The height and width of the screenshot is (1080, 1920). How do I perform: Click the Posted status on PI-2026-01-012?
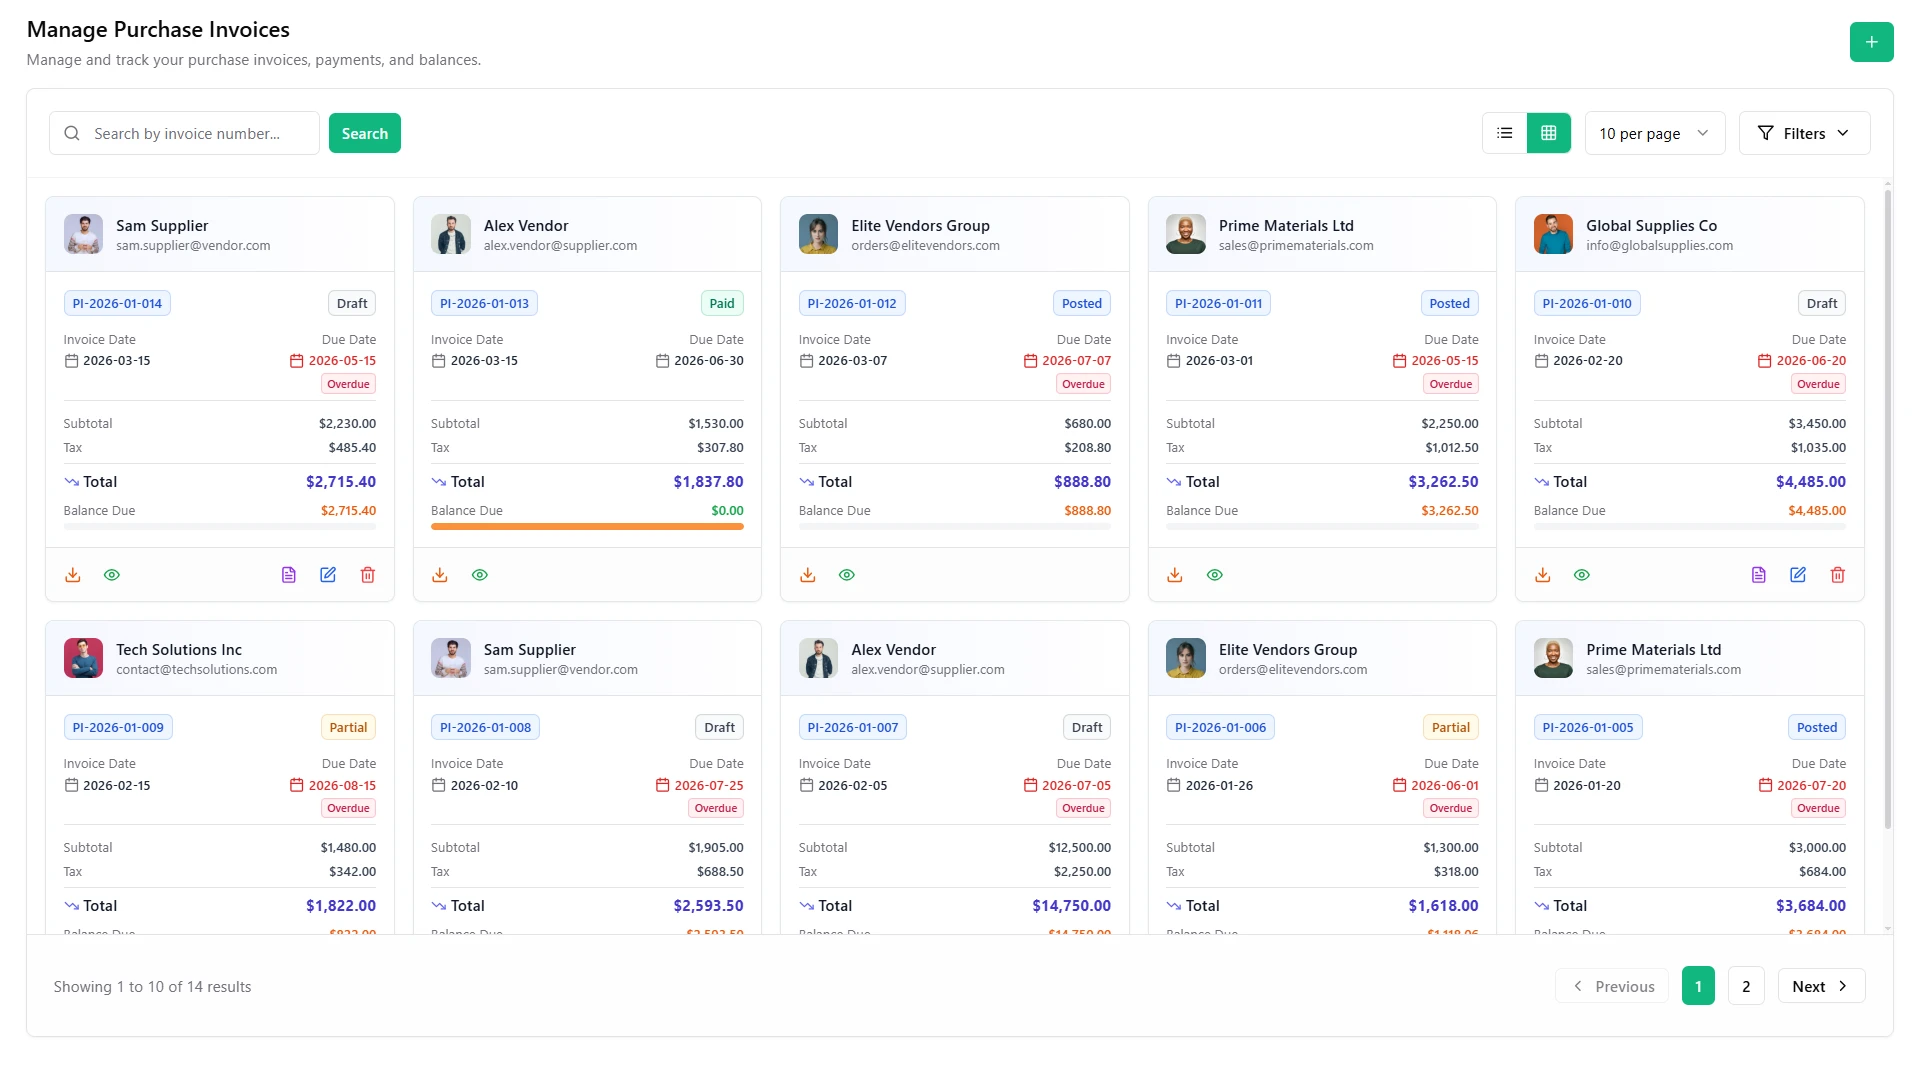1082,303
